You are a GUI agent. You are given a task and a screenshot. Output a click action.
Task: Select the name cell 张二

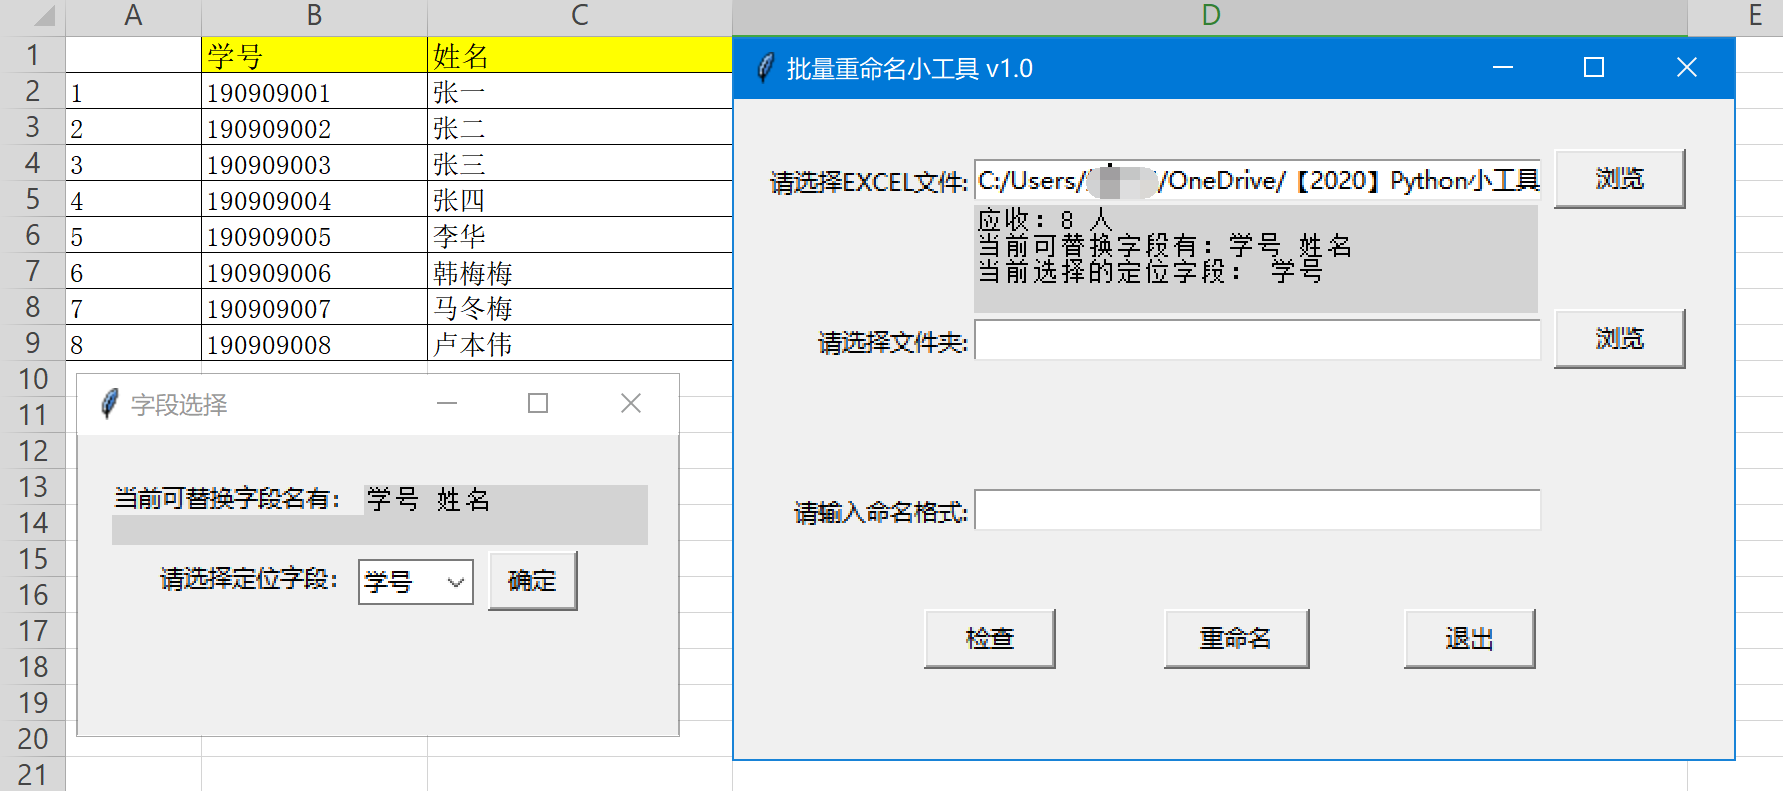coord(580,127)
